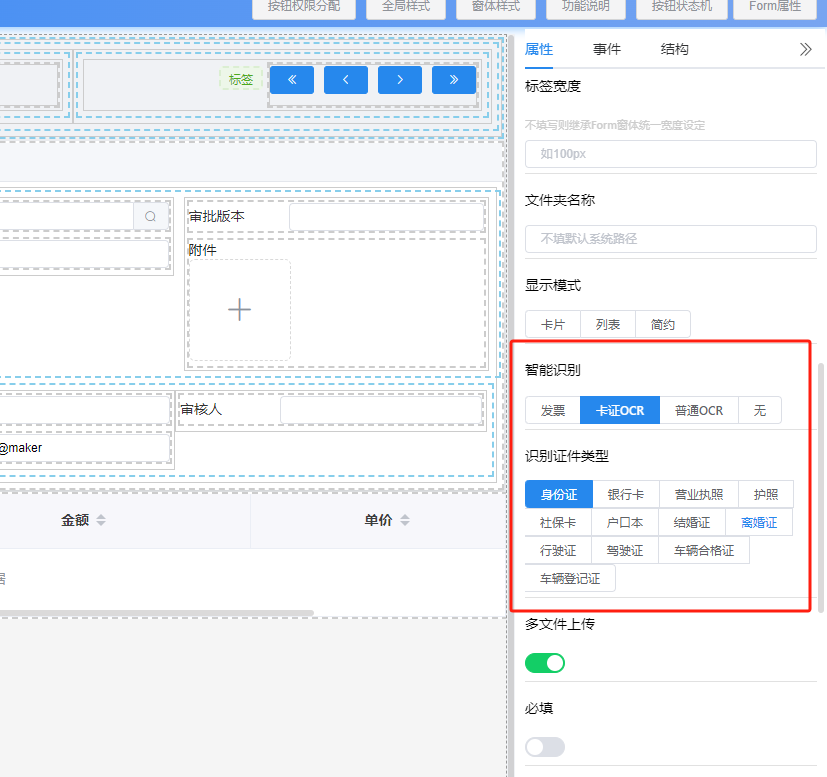Open Form属性 button
This screenshot has height=777, width=827.
tap(775, 7)
